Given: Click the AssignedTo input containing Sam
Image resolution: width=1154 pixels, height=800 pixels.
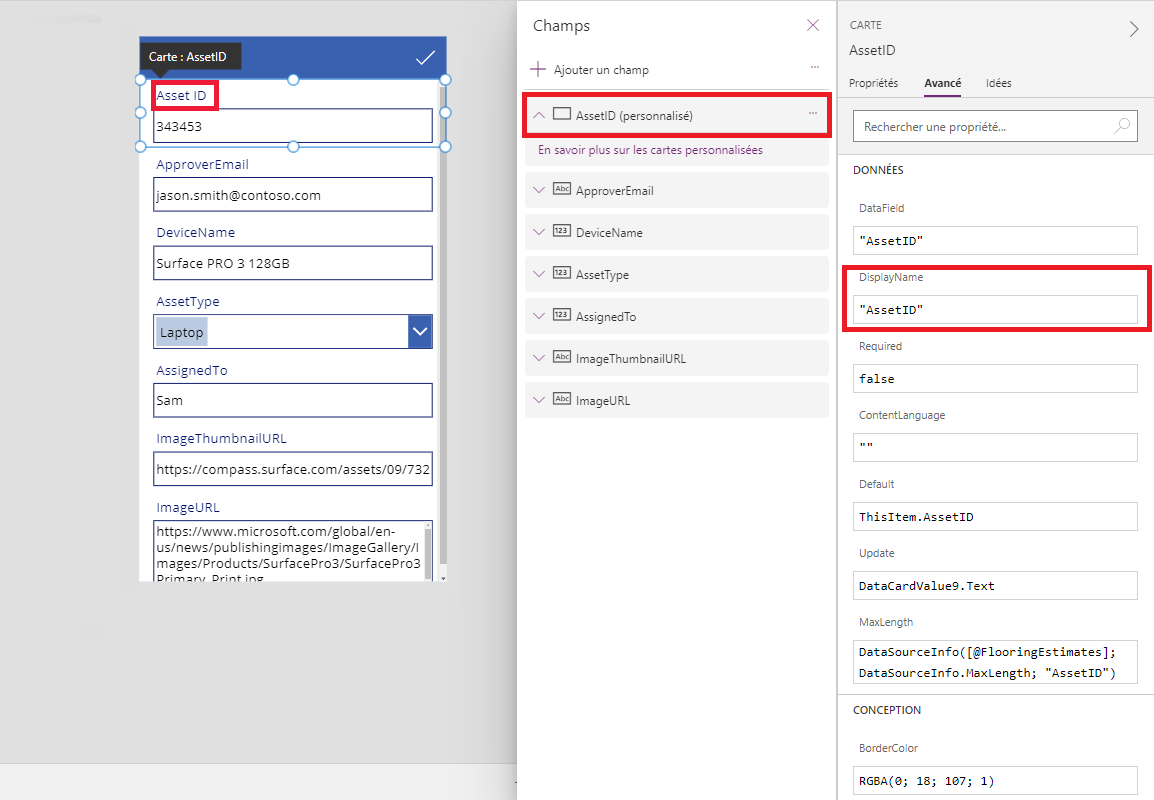Looking at the screenshot, I should 293,400.
